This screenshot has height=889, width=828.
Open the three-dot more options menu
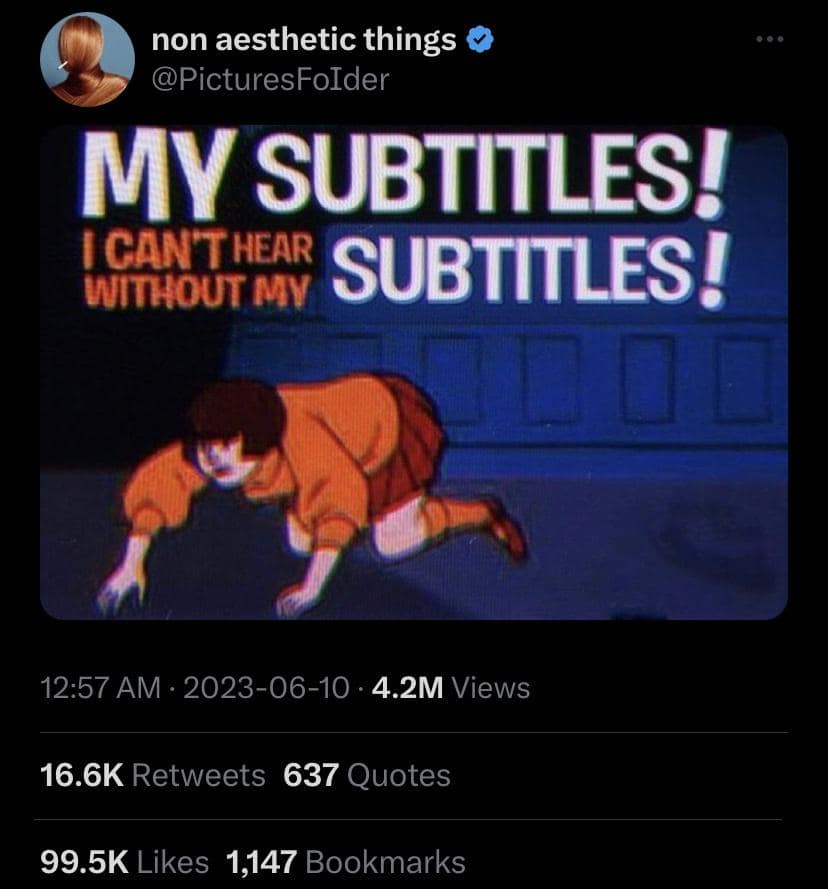click(x=771, y=40)
